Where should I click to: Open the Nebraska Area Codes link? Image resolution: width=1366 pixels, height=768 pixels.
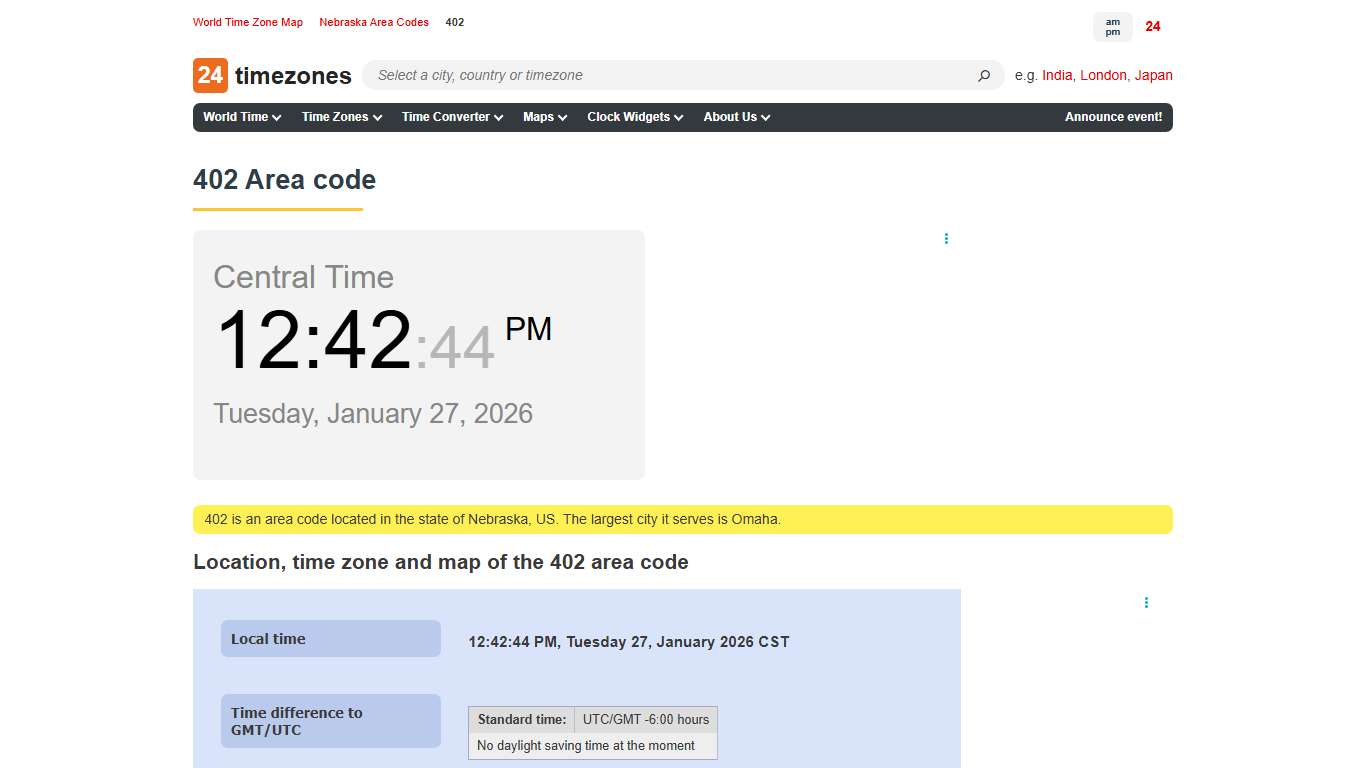tap(374, 22)
